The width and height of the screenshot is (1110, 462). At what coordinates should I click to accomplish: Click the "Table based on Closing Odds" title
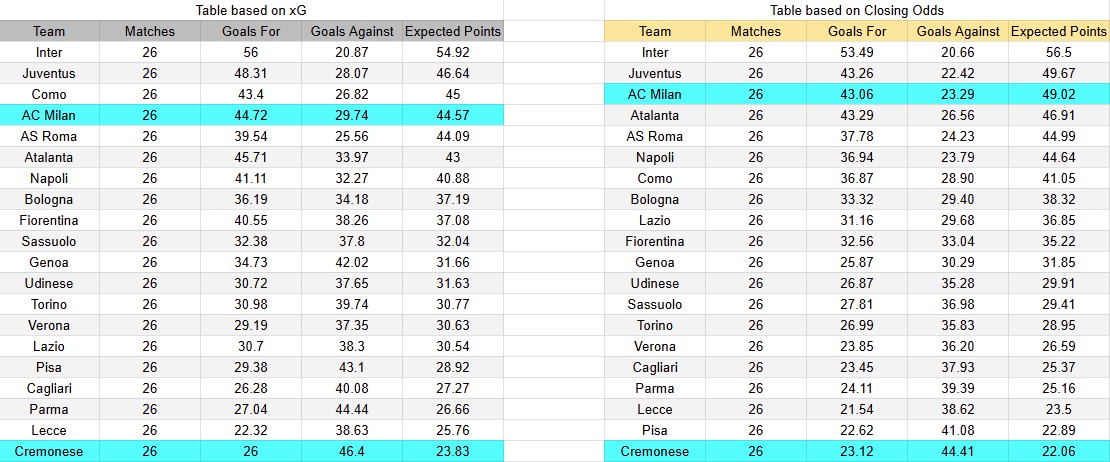click(857, 10)
